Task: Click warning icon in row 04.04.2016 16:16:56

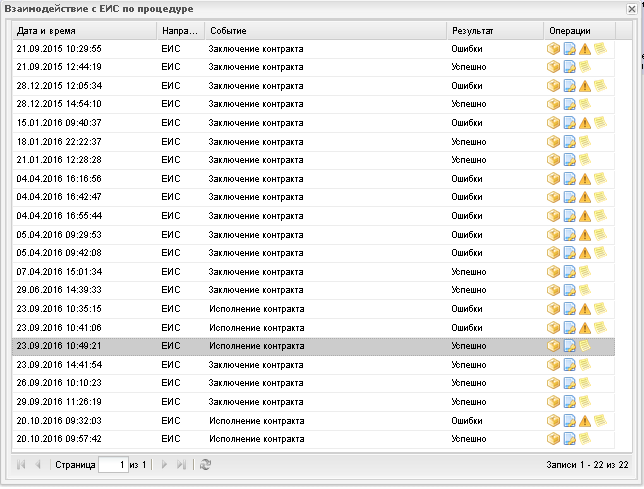Action: [585, 179]
